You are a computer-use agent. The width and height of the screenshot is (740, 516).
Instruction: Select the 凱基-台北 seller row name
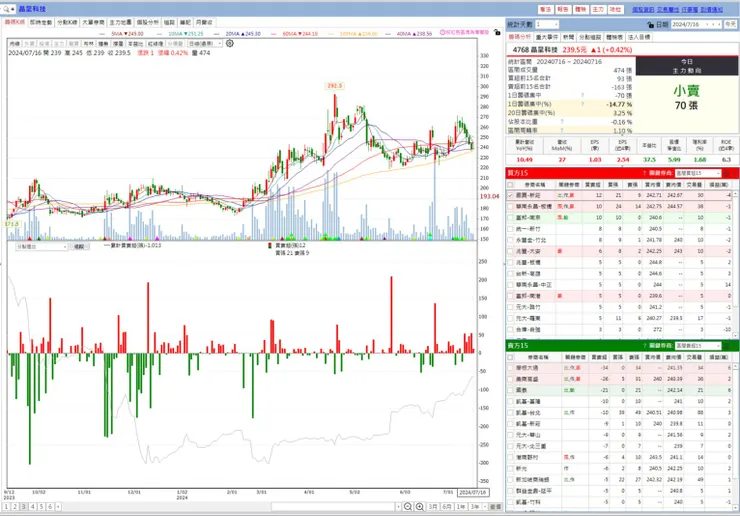point(528,413)
